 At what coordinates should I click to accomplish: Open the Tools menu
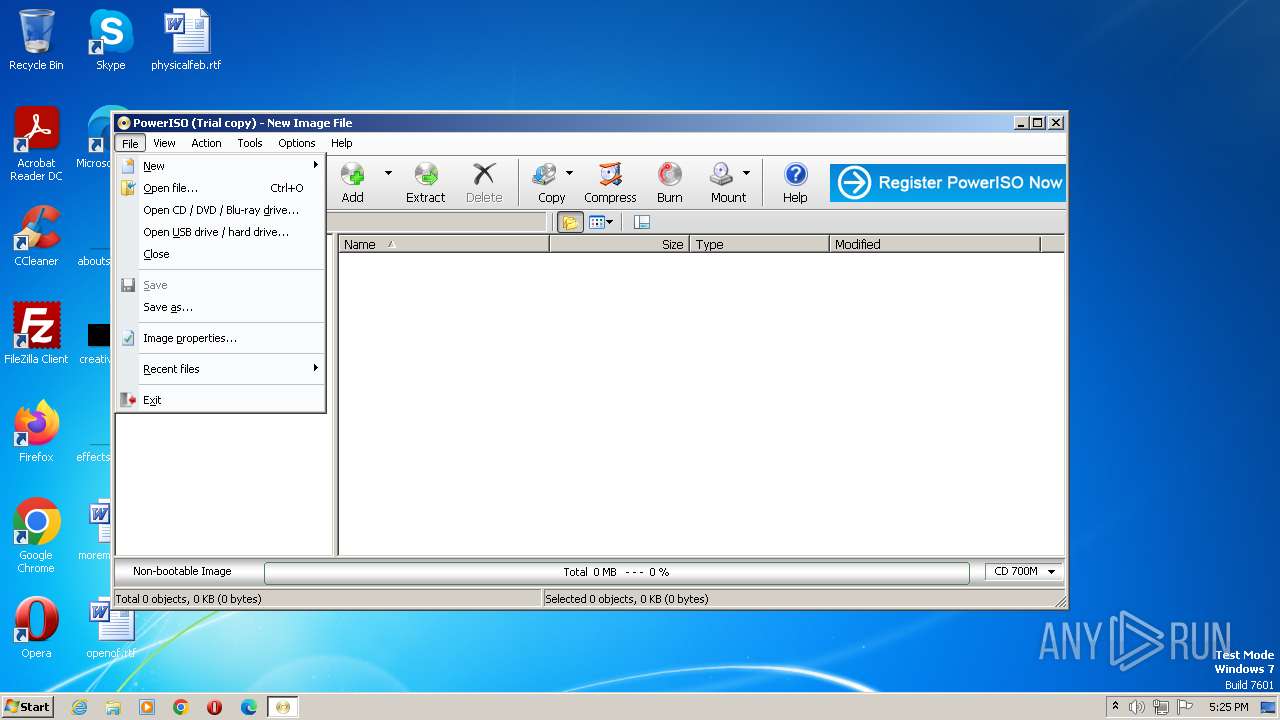[x=250, y=143]
